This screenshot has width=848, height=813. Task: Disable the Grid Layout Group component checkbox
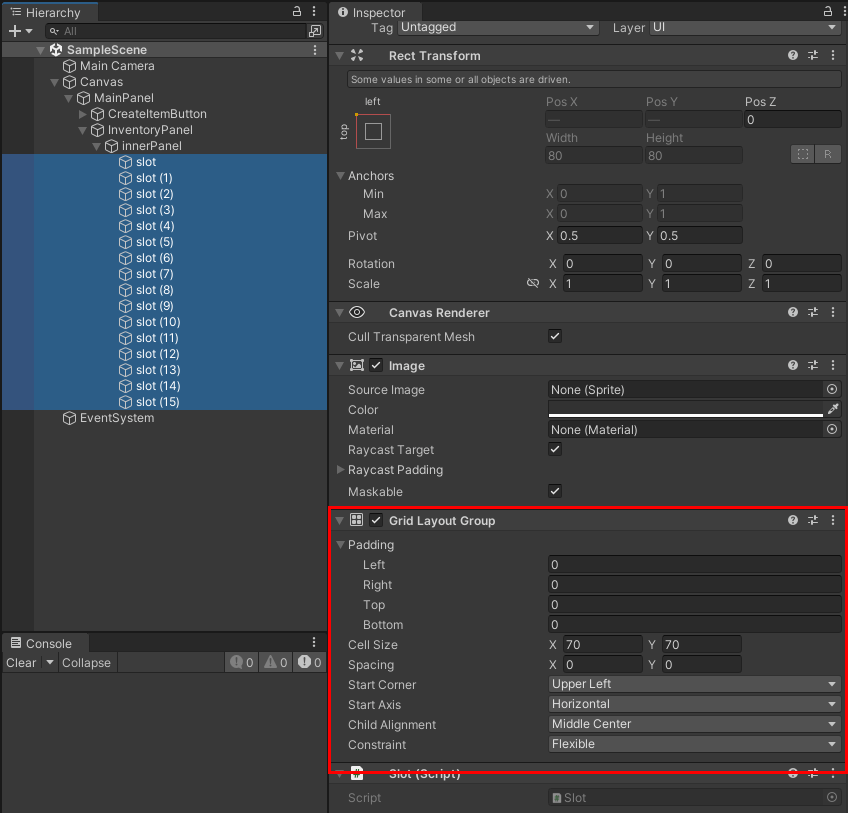pyautogui.click(x=376, y=520)
